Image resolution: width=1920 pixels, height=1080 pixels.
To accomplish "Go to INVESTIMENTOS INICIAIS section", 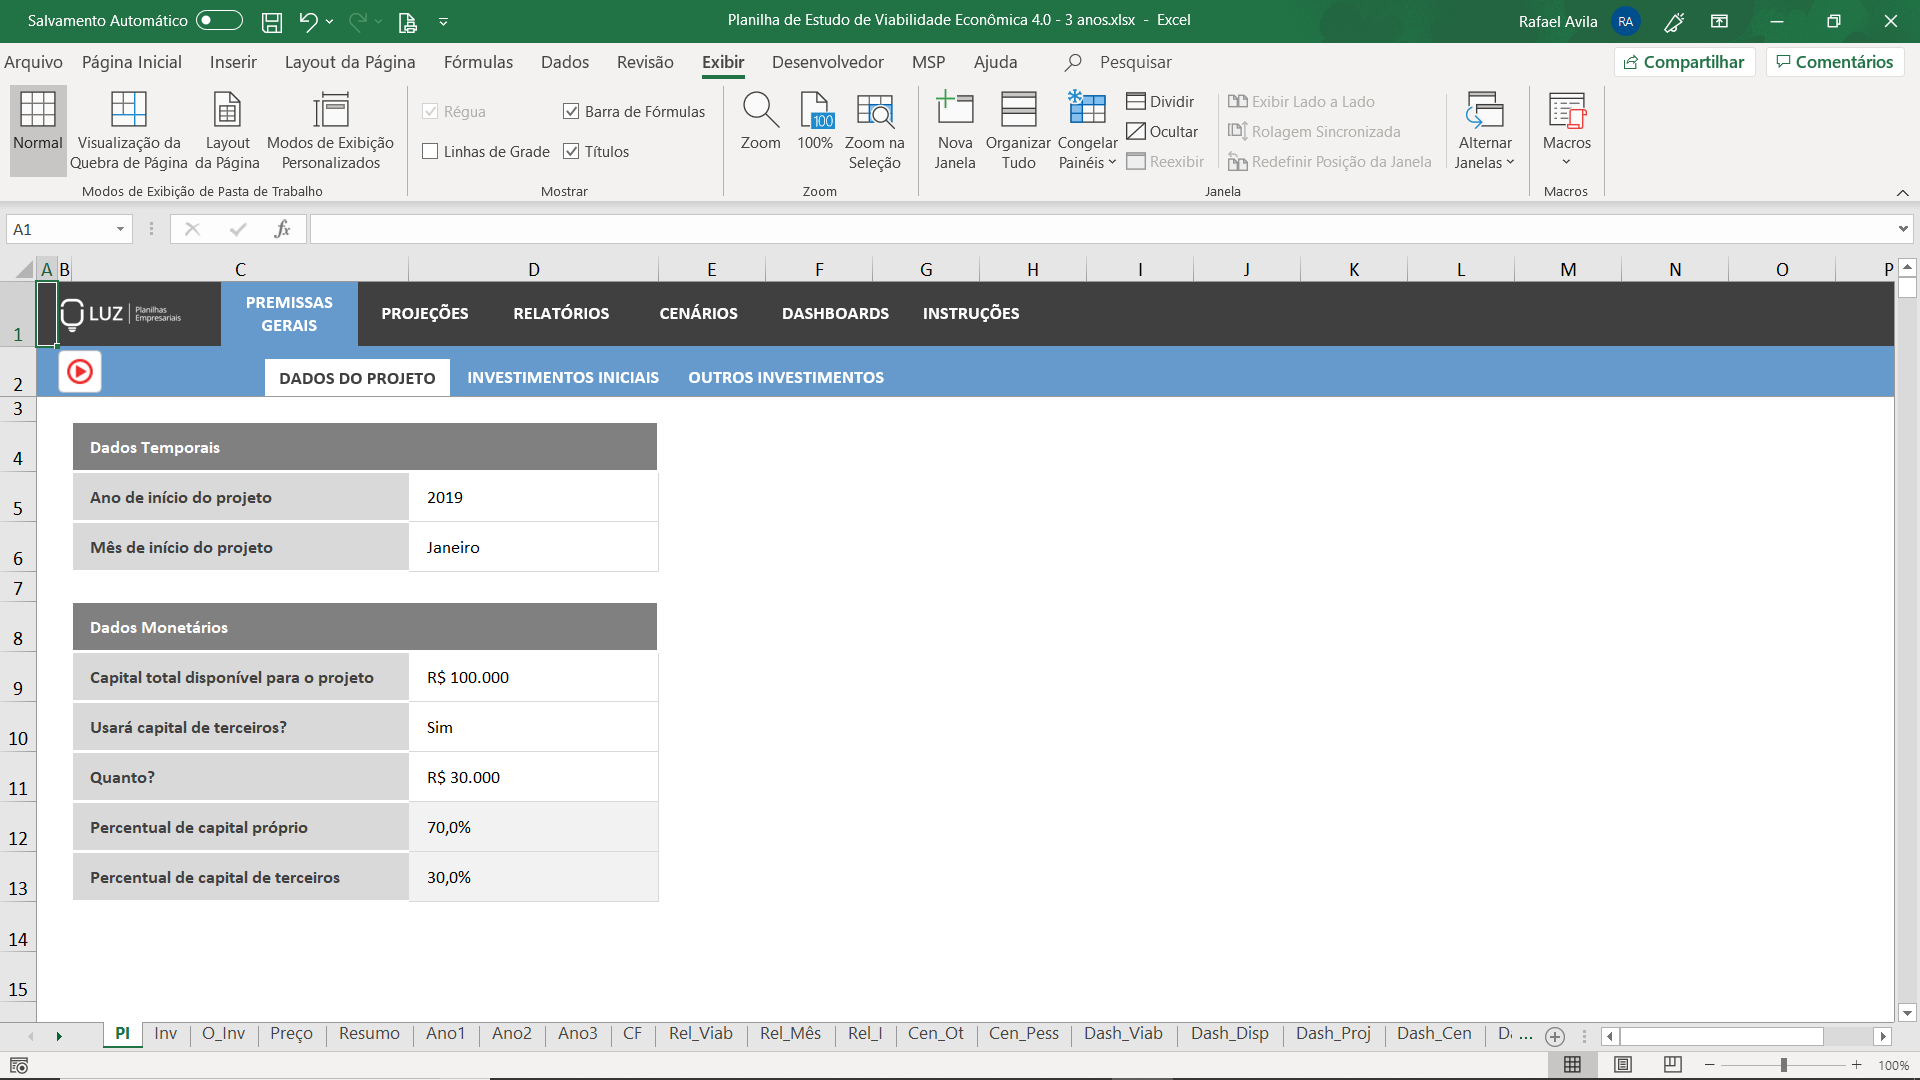I will click(563, 377).
